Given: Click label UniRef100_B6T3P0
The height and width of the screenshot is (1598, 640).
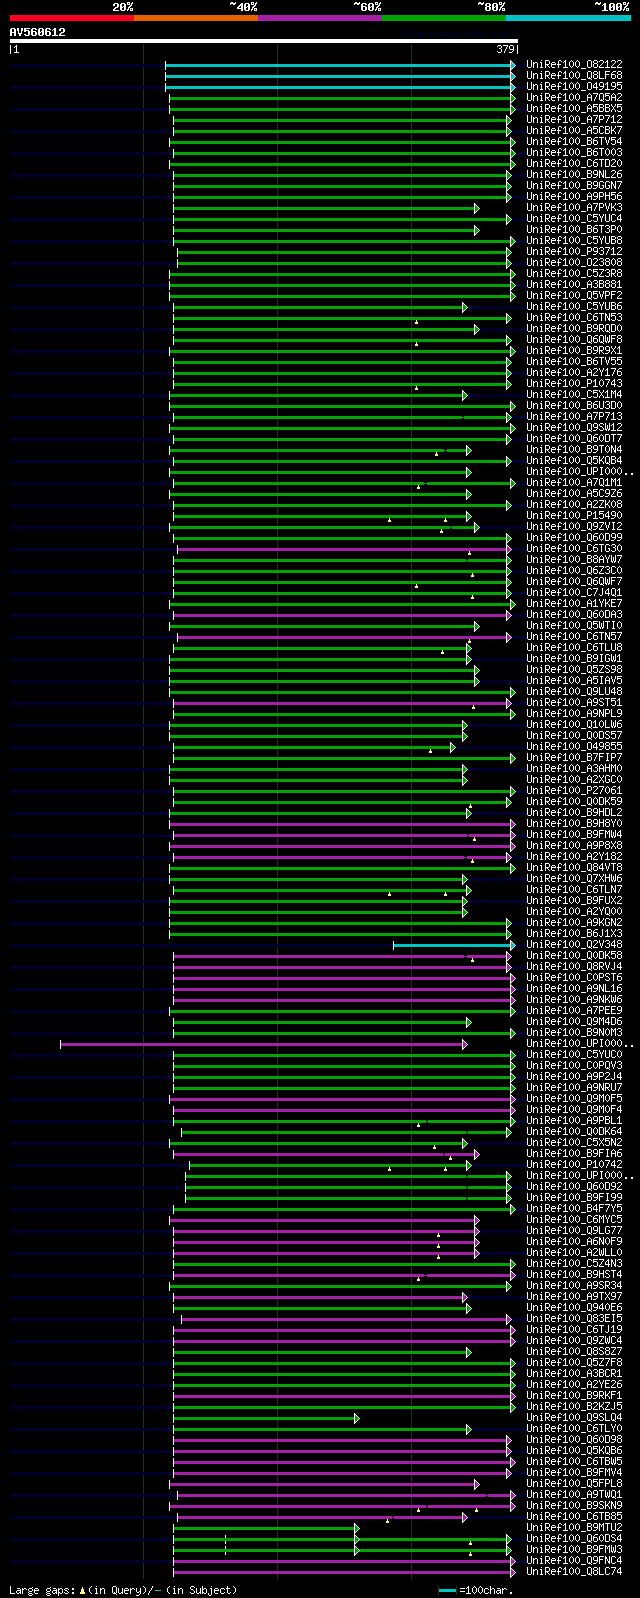Looking at the screenshot, I should click(x=574, y=229).
